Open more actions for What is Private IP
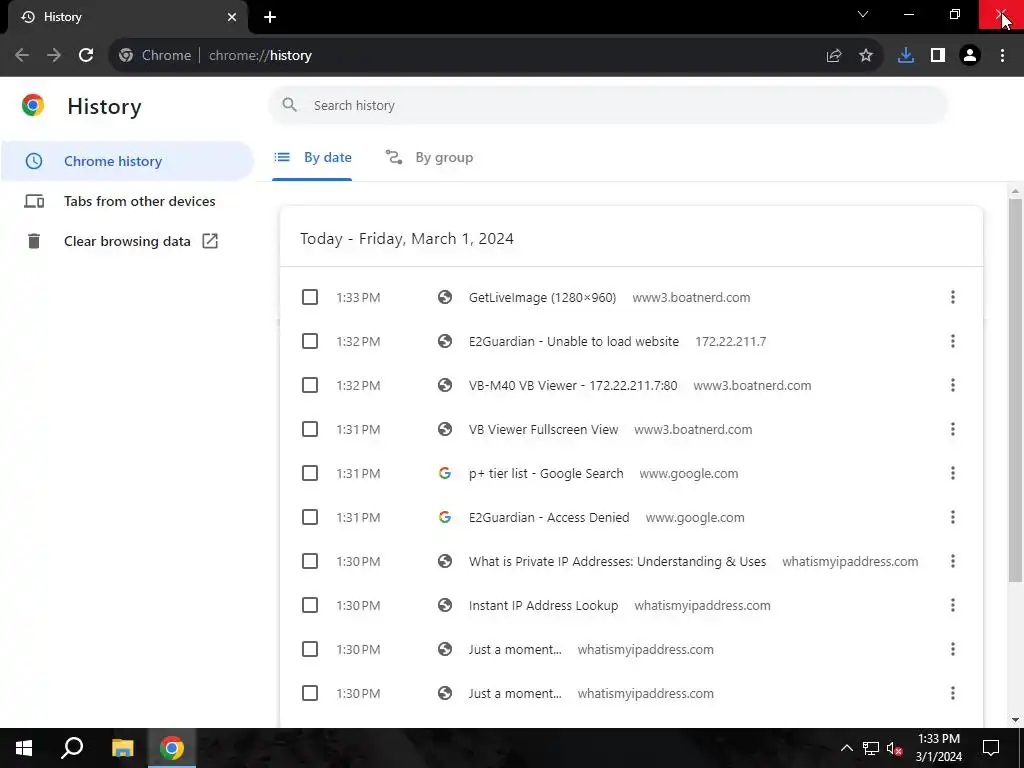Screen dimensions: 1024x768 coord(953,561)
